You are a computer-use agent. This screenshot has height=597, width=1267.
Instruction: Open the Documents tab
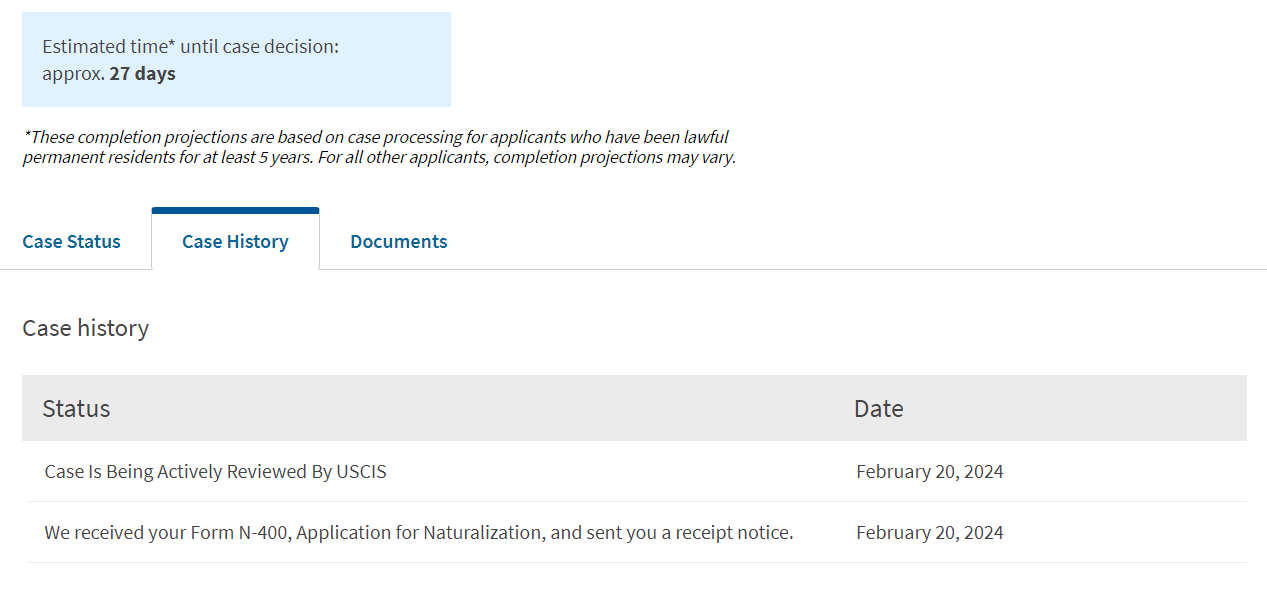coord(398,242)
